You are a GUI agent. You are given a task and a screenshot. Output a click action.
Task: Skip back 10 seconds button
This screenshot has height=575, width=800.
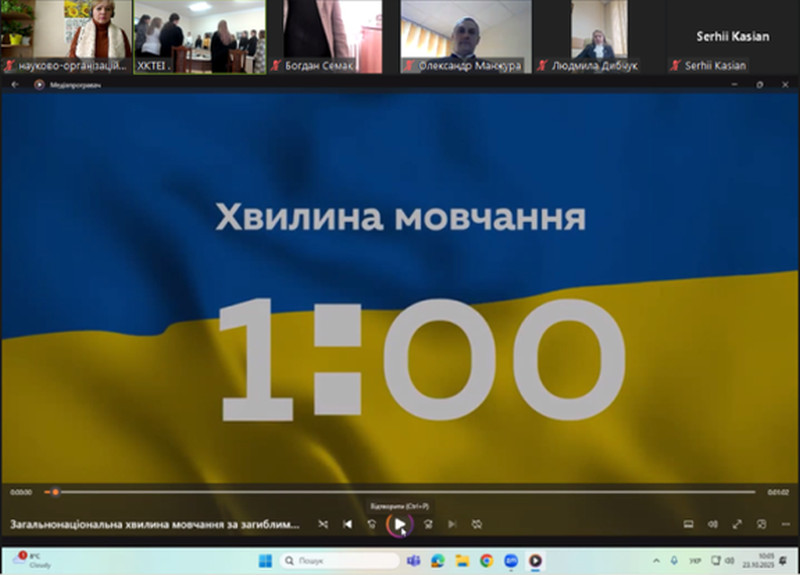point(372,524)
